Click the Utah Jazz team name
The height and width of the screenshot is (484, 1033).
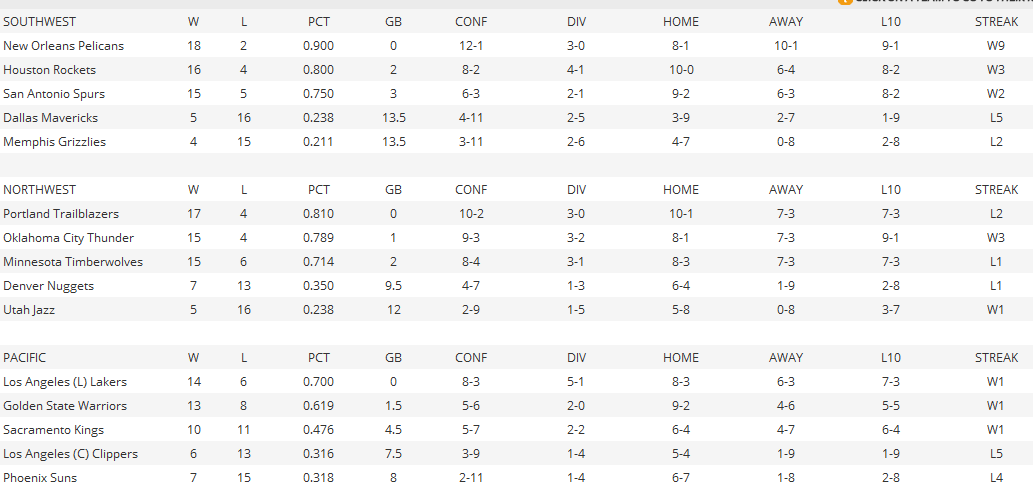point(29,310)
